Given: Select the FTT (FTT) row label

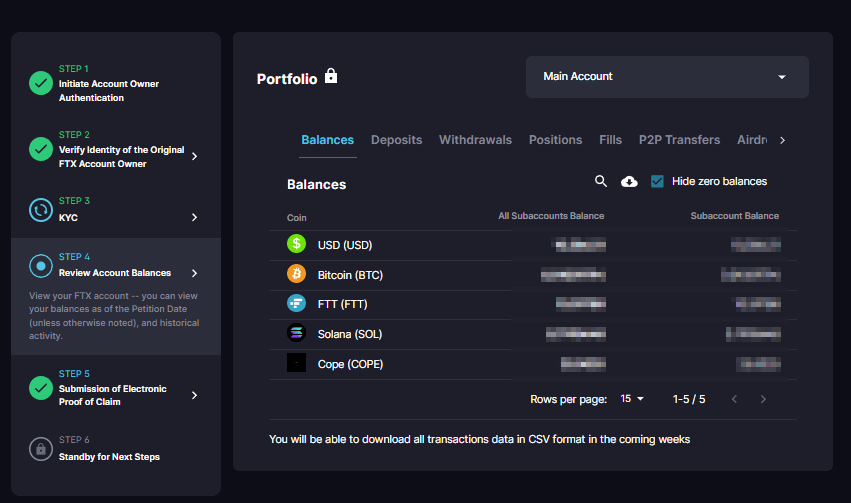Looking at the screenshot, I should pyautogui.click(x=342, y=304).
